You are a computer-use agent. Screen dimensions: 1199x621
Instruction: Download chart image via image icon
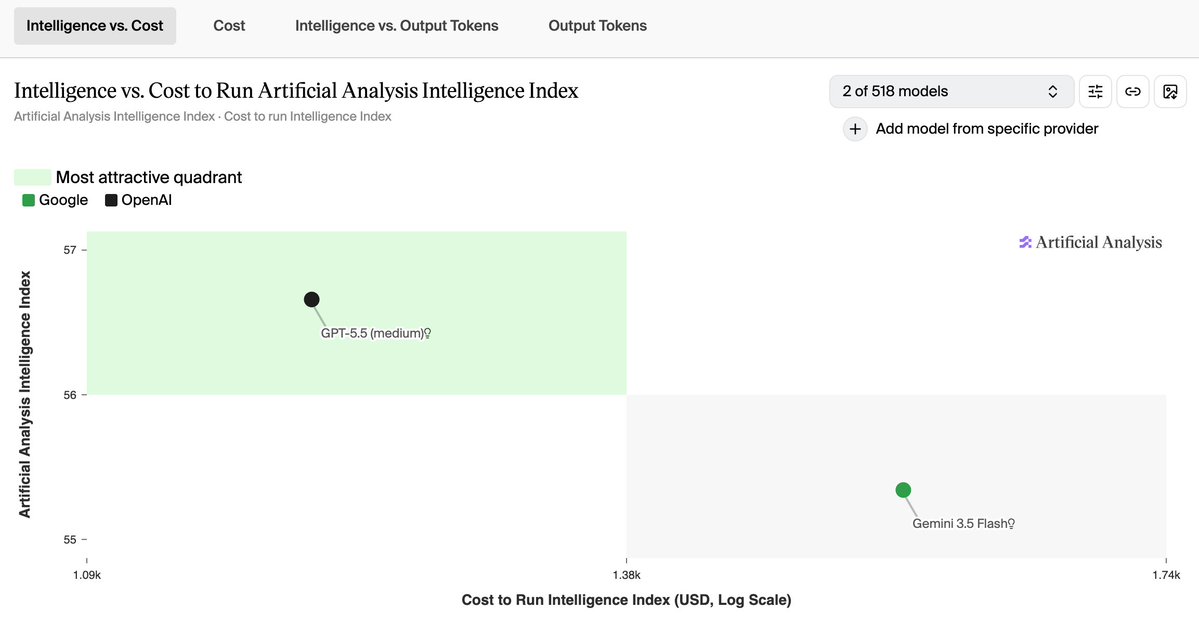[x=1170, y=92]
